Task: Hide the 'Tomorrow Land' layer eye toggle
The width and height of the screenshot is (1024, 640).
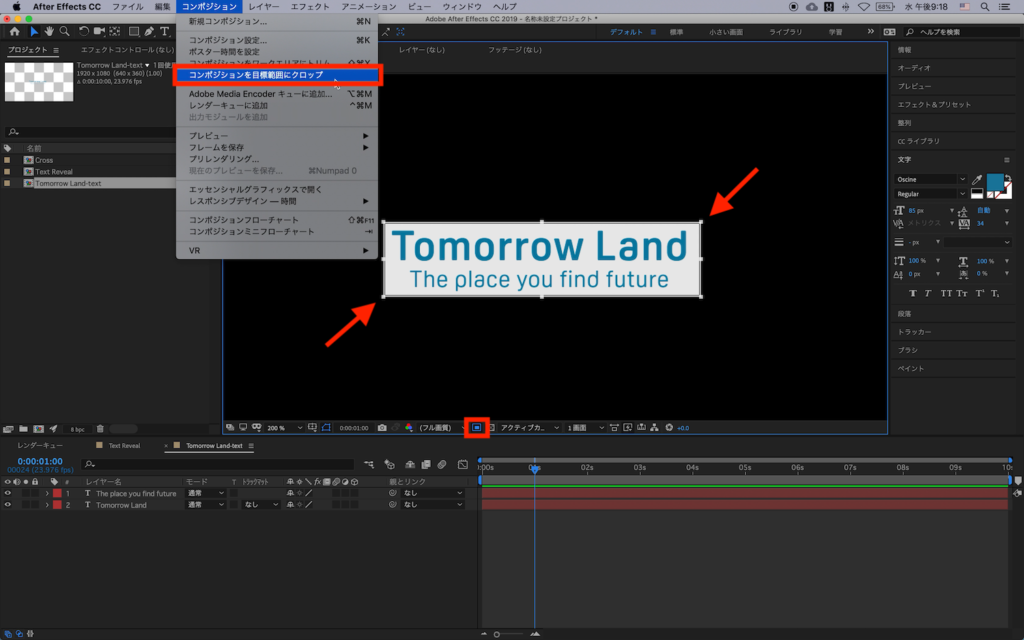Action: [x=8, y=505]
